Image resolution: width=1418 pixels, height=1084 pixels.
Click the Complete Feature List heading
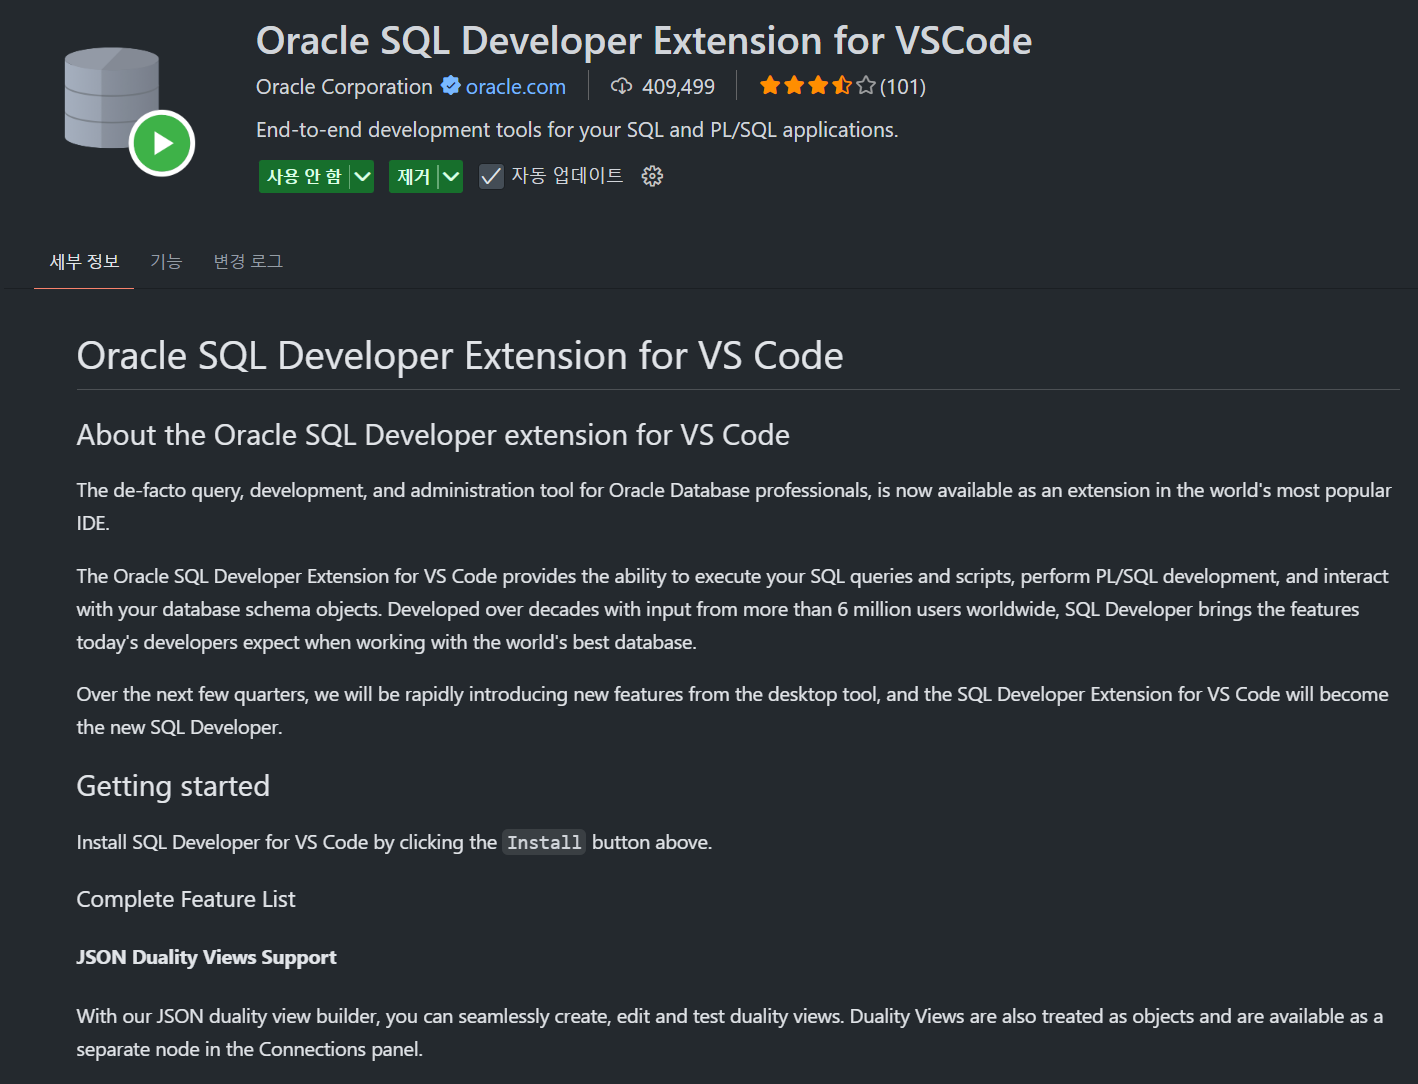point(186,899)
